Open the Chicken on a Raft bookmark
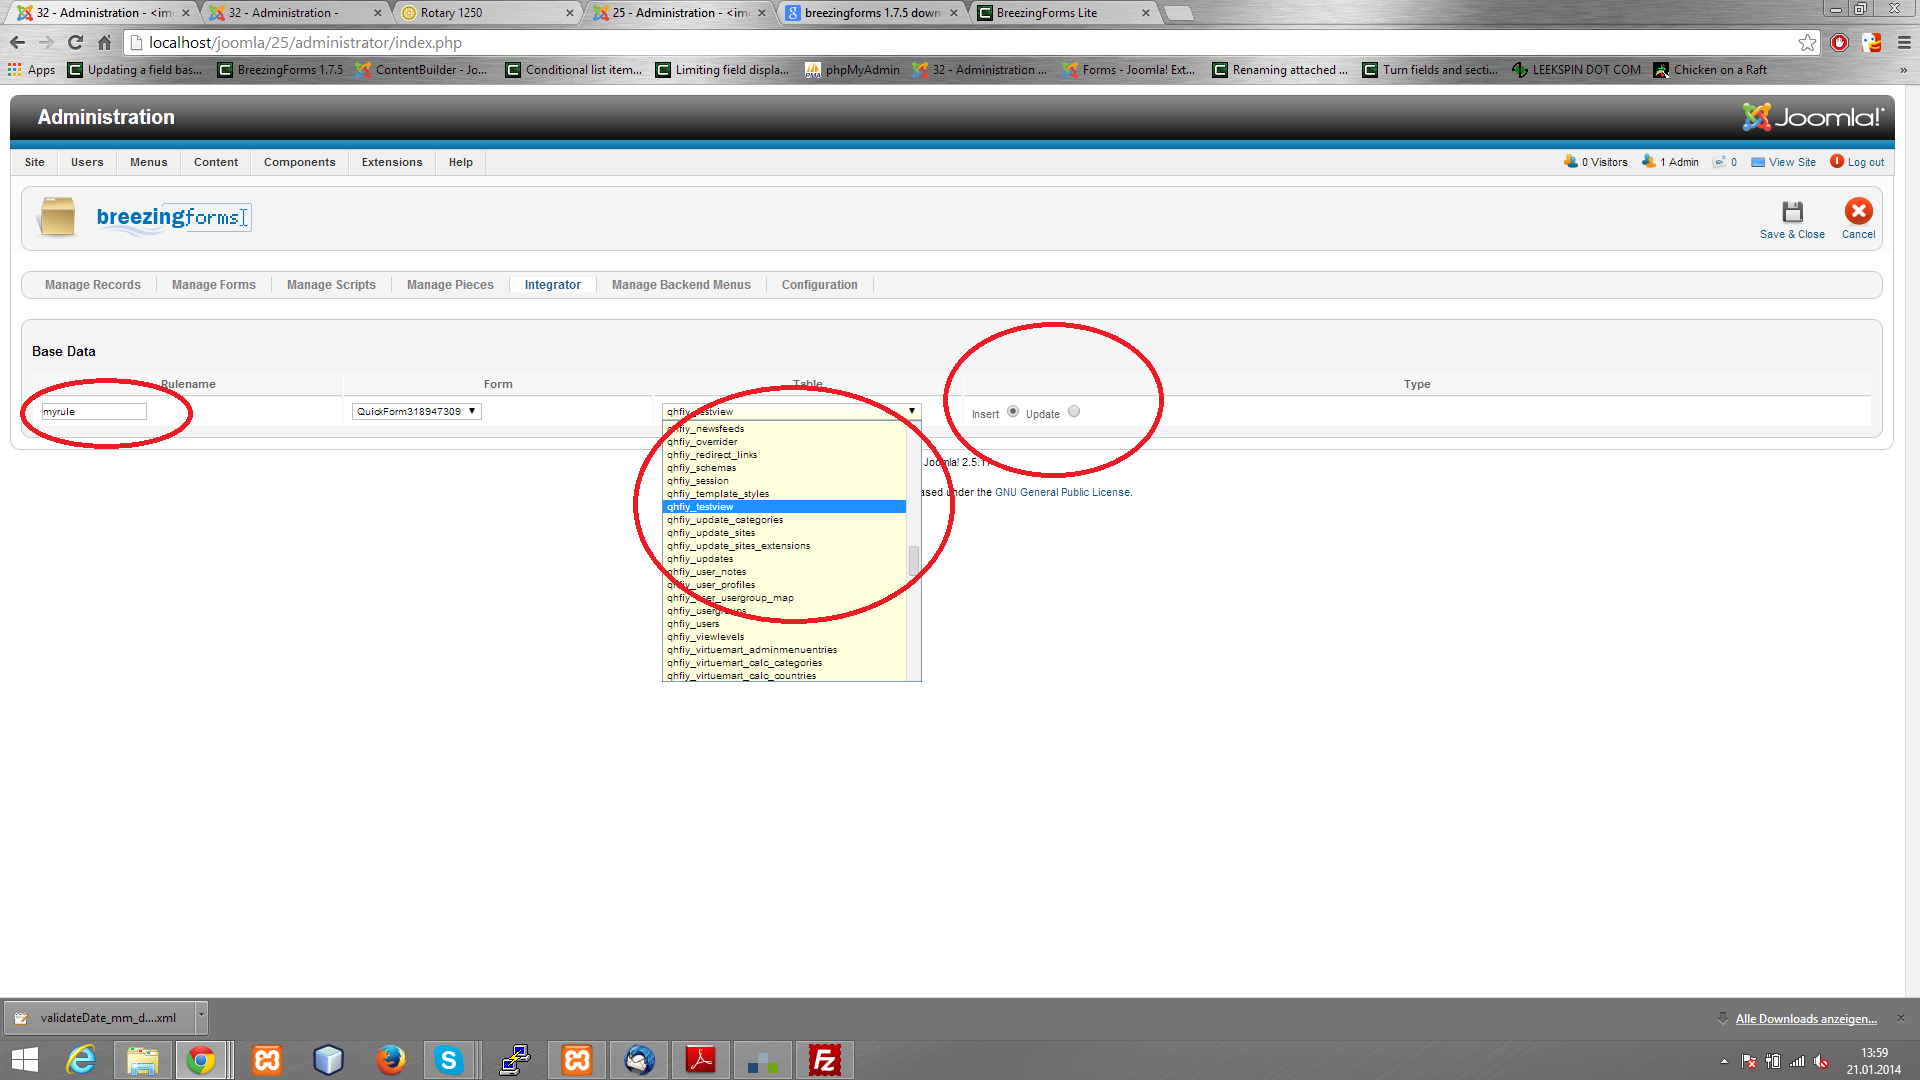 point(1710,70)
